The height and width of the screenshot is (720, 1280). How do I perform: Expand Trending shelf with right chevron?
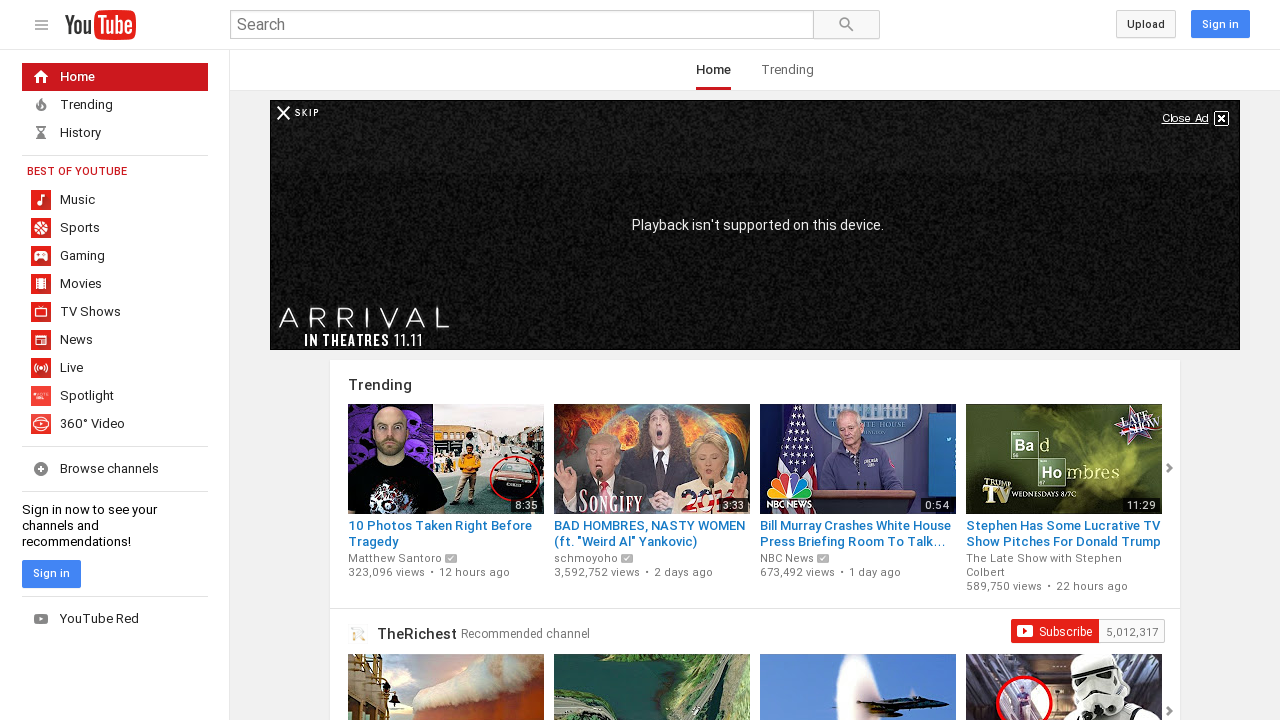click(x=1169, y=468)
